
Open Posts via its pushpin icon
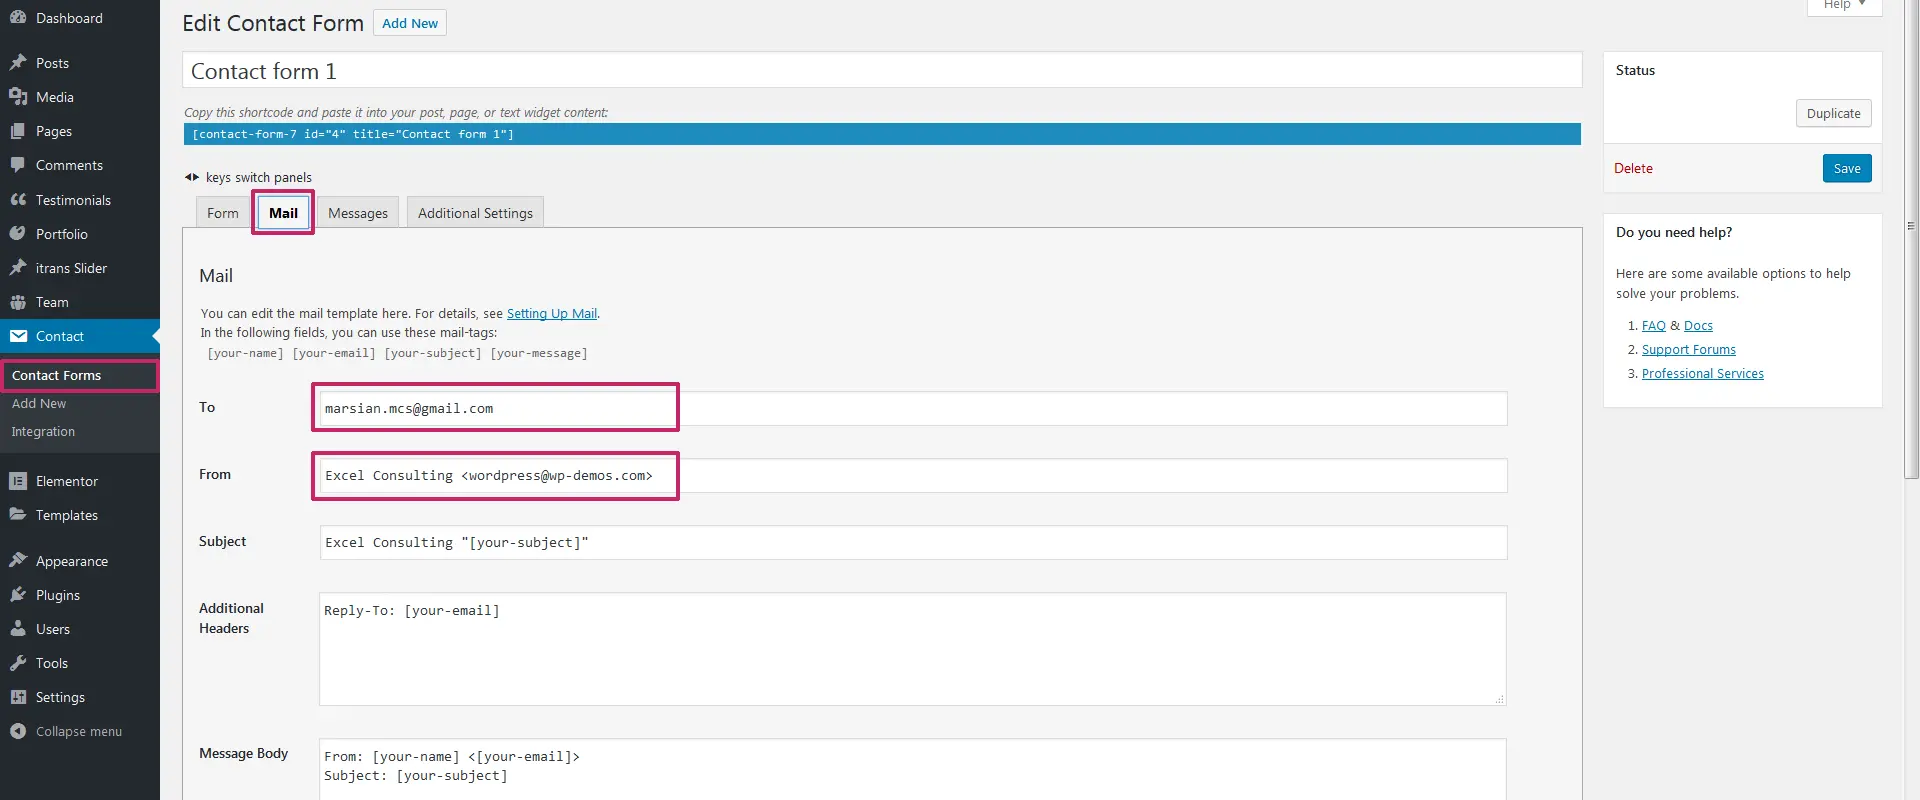[18, 63]
